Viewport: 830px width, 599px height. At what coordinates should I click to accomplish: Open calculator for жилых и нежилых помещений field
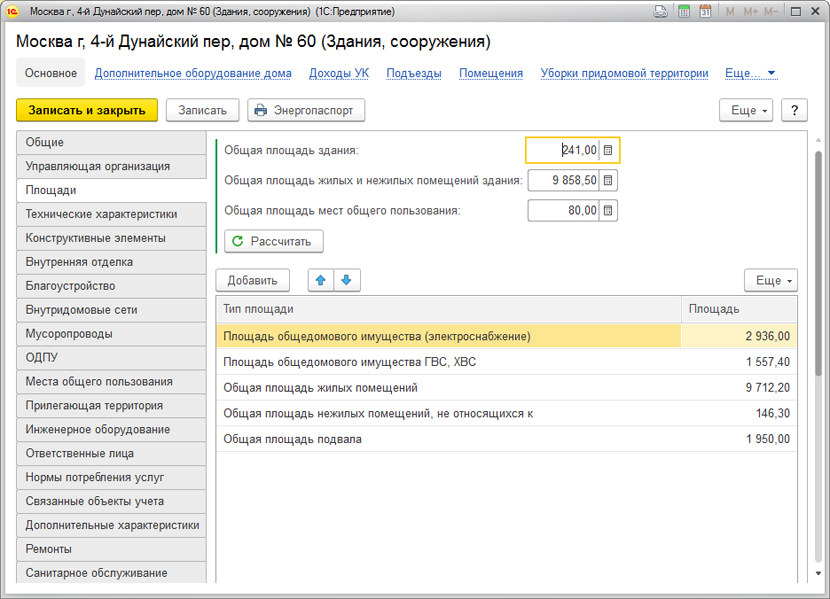pyautogui.click(x=609, y=180)
